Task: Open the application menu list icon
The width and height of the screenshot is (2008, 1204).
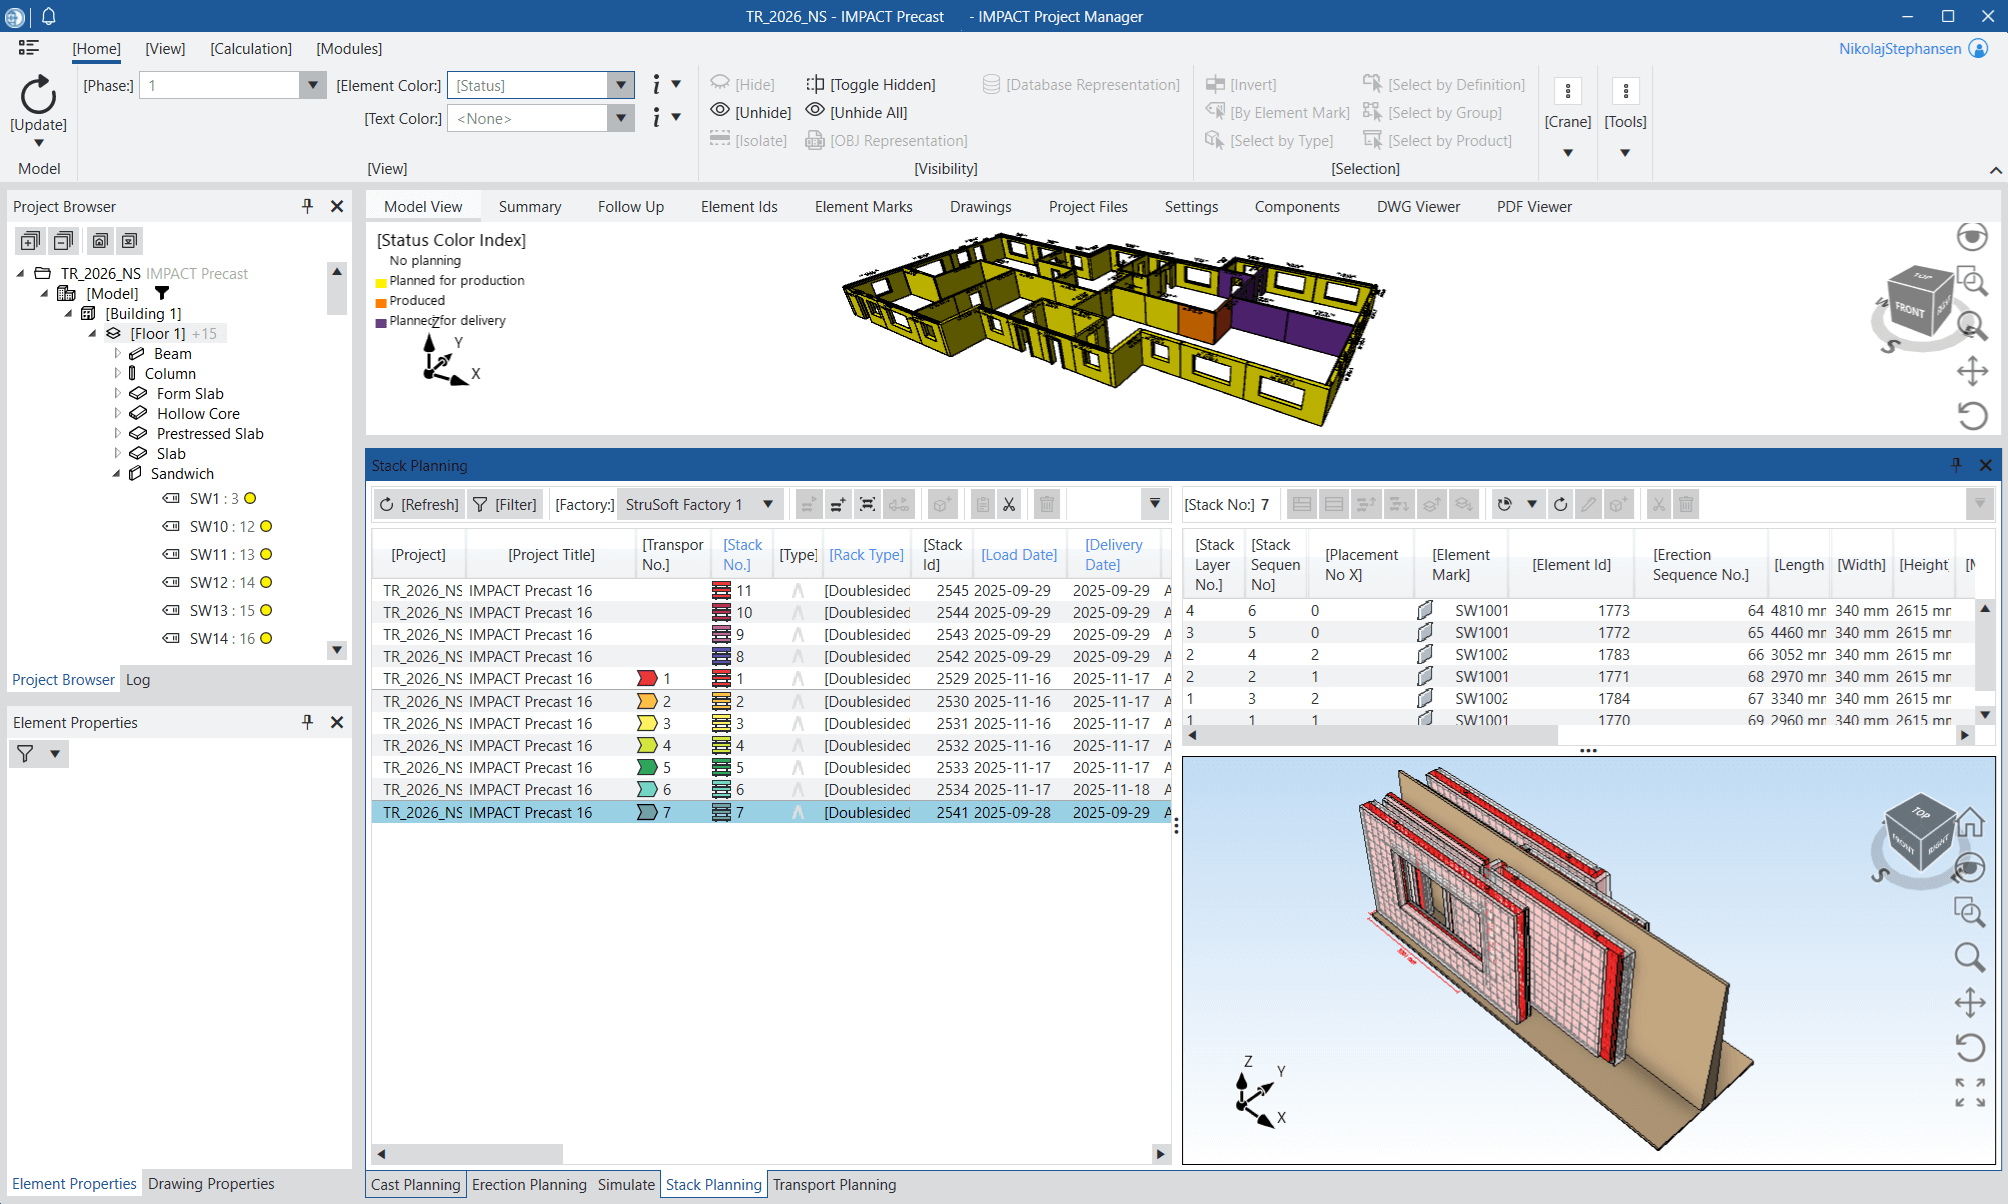Action: [x=29, y=48]
